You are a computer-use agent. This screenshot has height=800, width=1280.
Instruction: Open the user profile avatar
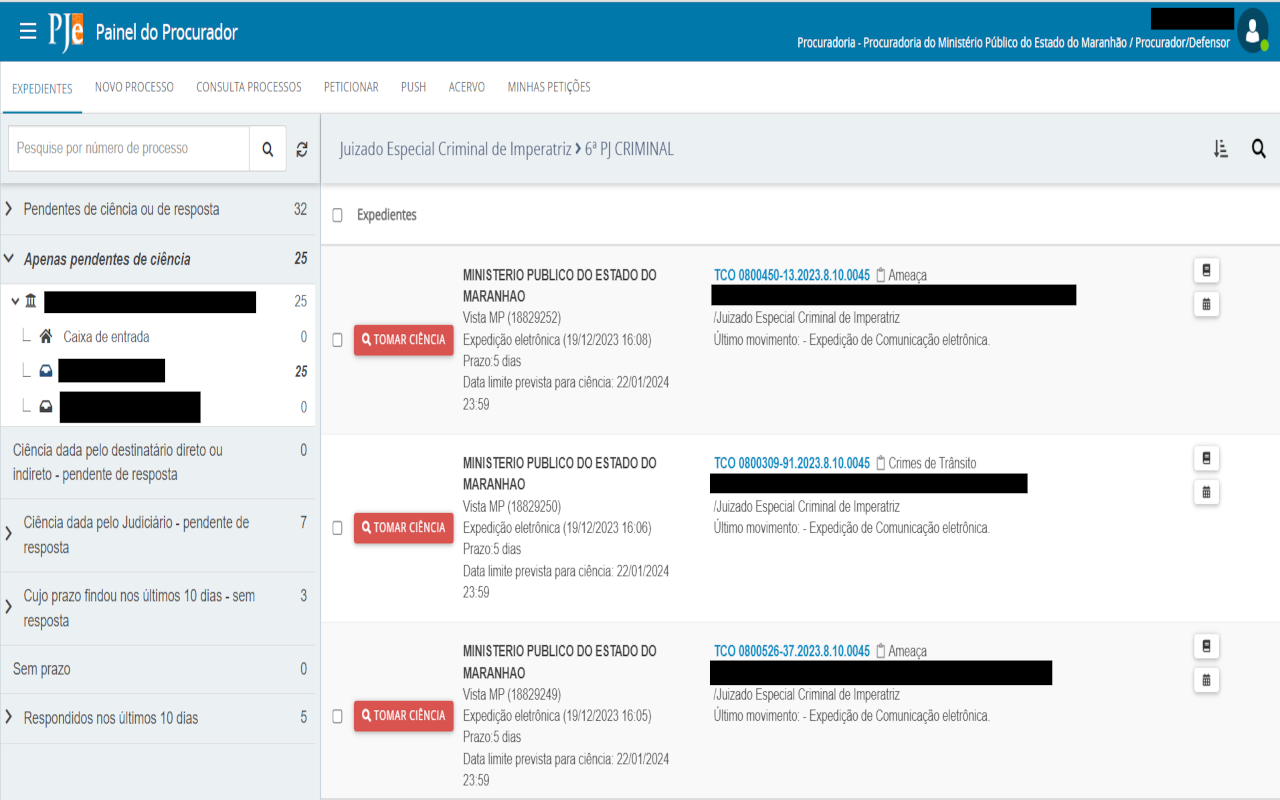pos(1252,31)
